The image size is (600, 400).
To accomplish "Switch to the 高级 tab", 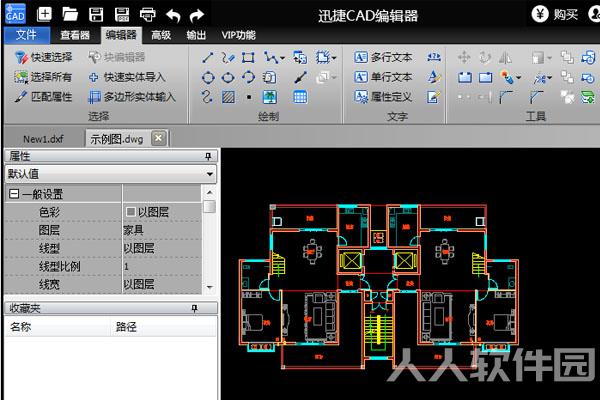I will click(x=161, y=36).
